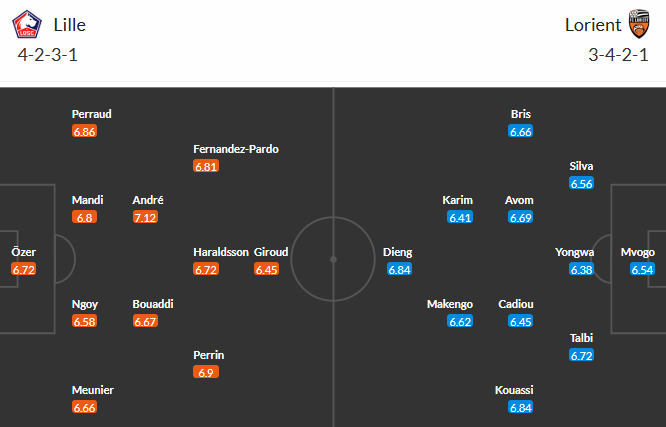Open the Lille team name link
This screenshot has height=427, width=666.
tap(70, 24)
